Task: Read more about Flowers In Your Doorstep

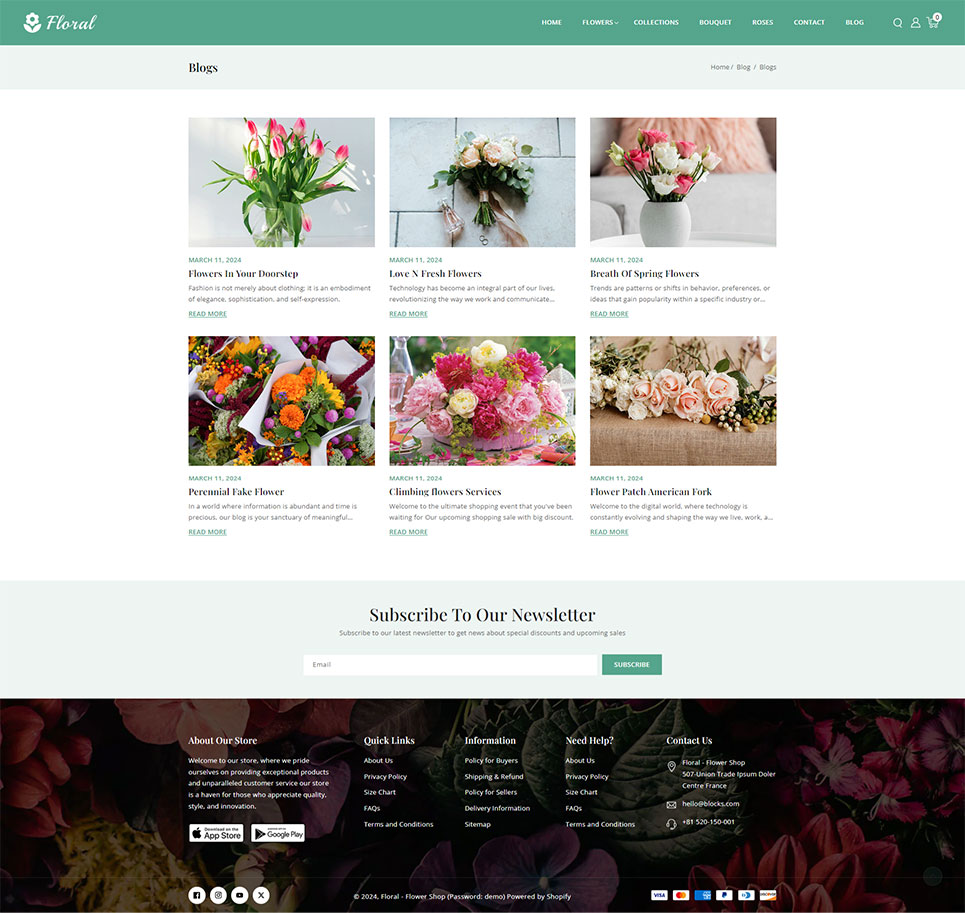Action: pos(207,314)
